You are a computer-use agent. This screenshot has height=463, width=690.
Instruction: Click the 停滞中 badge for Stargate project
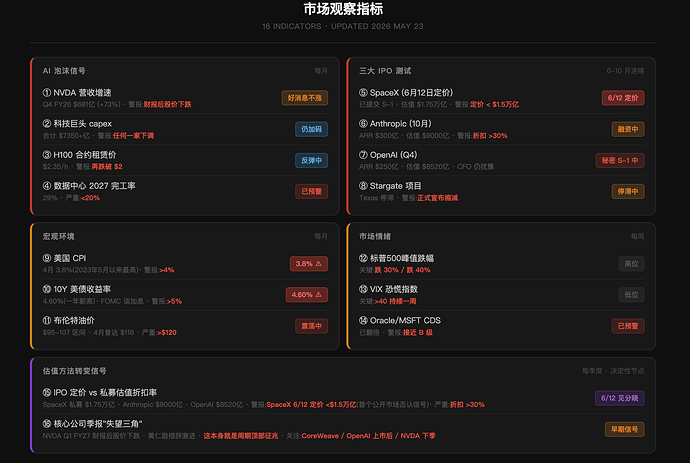click(x=628, y=191)
